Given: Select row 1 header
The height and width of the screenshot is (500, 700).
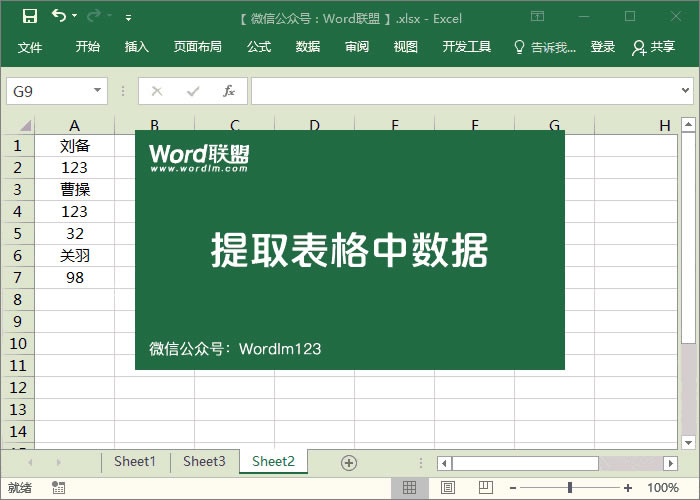Looking at the screenshot, I should [x=18, y=146].
